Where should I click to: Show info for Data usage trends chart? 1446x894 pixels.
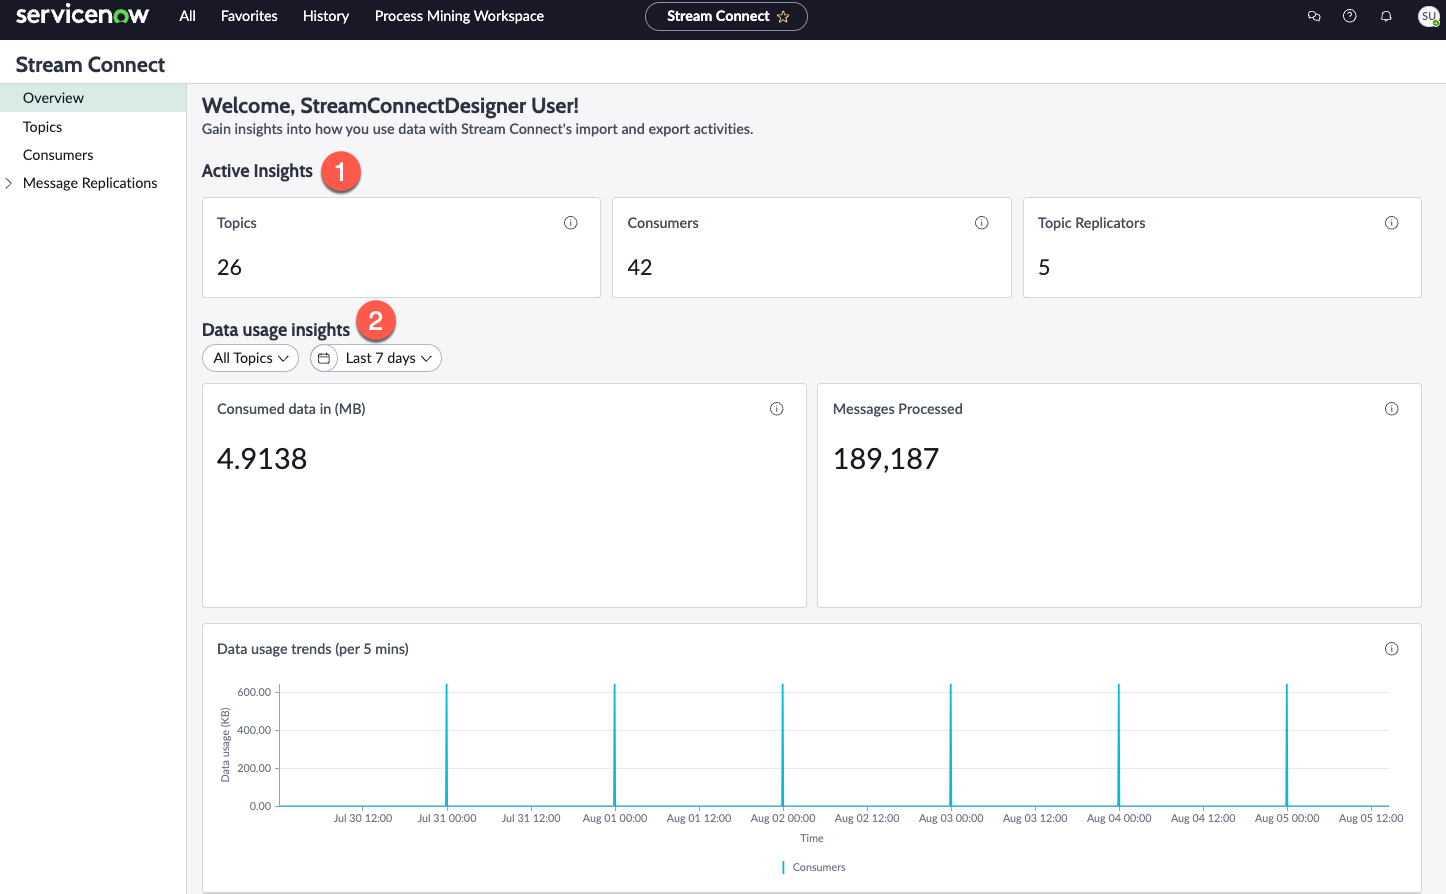tap(1392, 649)
